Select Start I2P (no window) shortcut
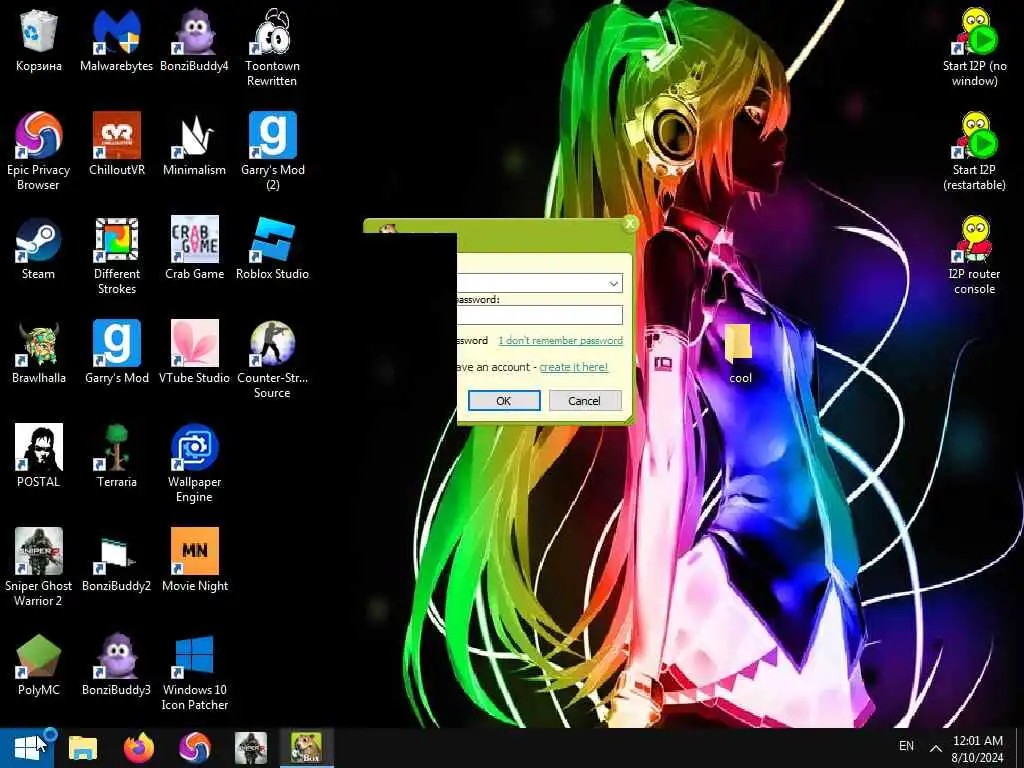 [x=974, y=47]
